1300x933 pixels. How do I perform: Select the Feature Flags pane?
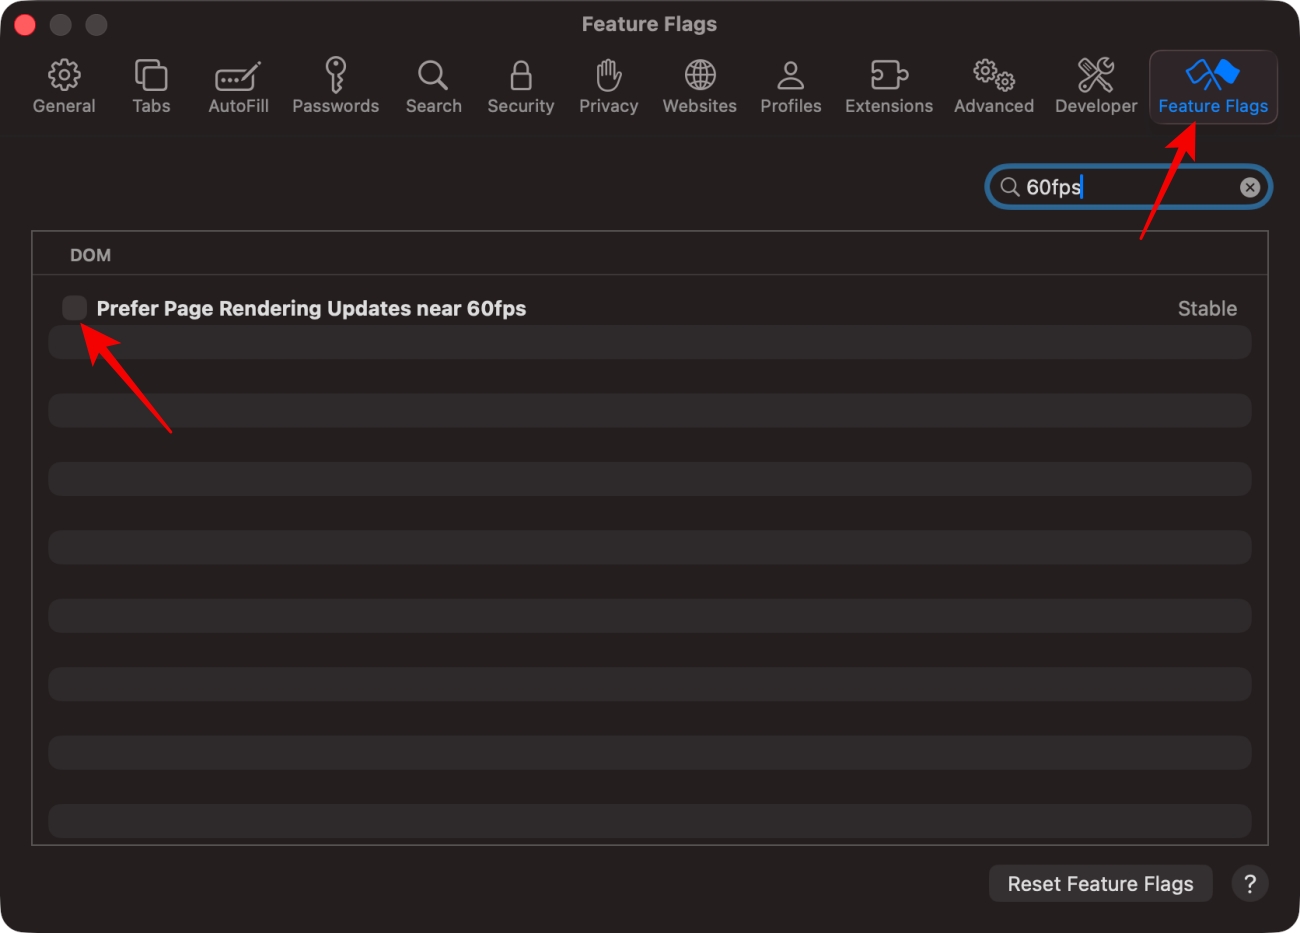pos(1213,87)
